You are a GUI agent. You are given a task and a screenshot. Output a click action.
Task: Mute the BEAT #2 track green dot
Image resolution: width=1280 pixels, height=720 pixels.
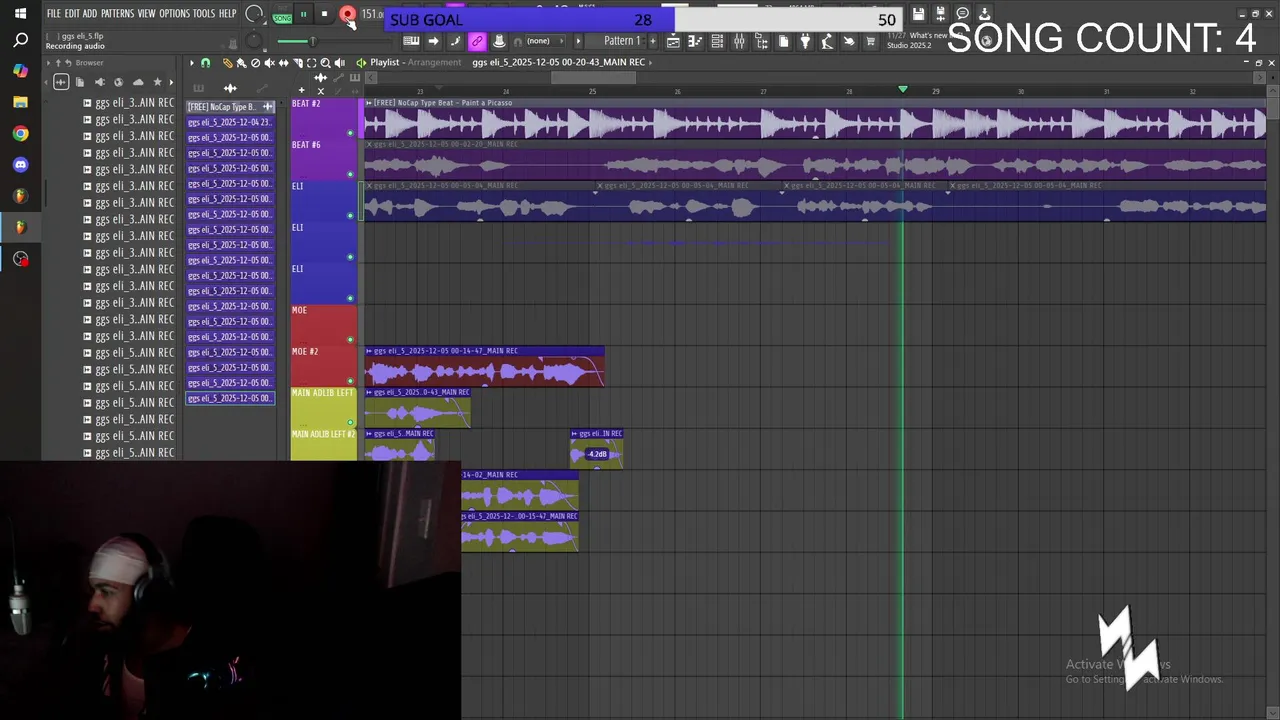350,133
